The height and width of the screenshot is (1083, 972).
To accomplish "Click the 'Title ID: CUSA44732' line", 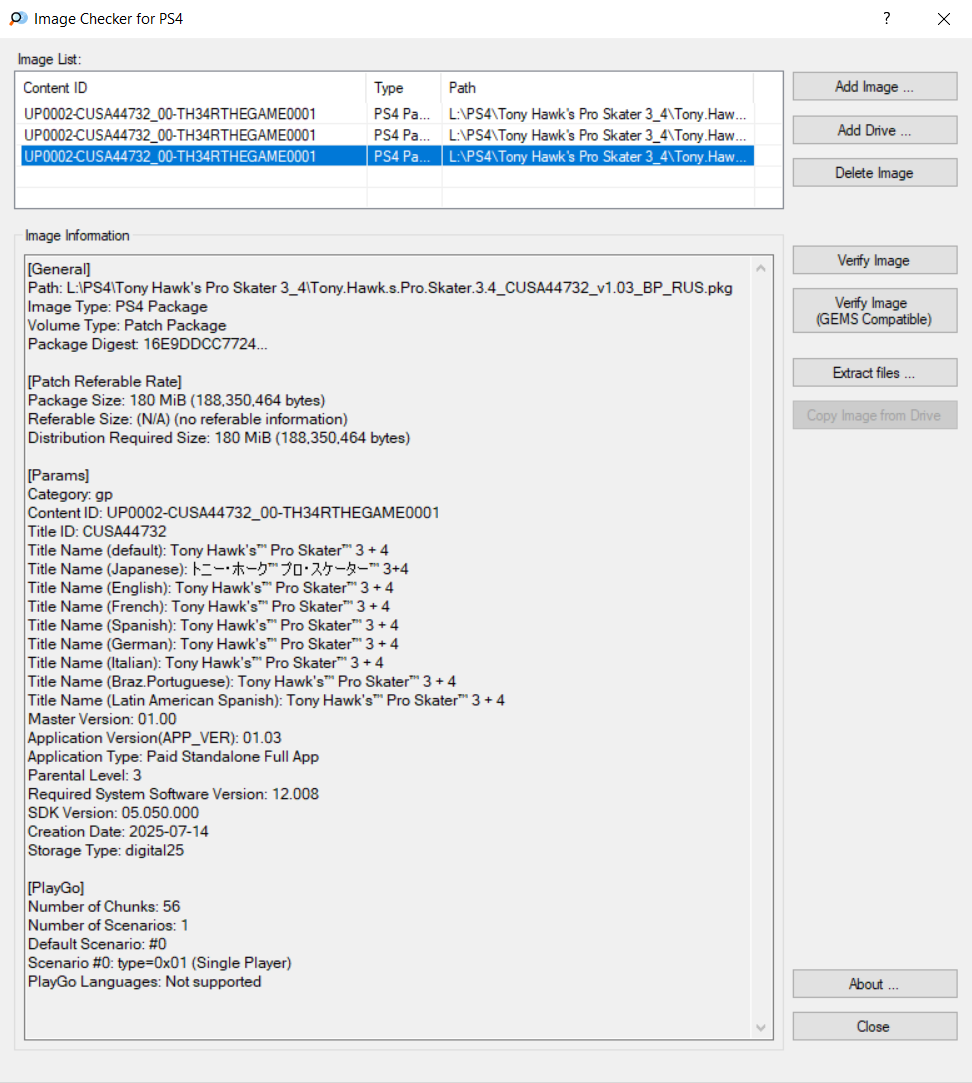I will (97, 532).
